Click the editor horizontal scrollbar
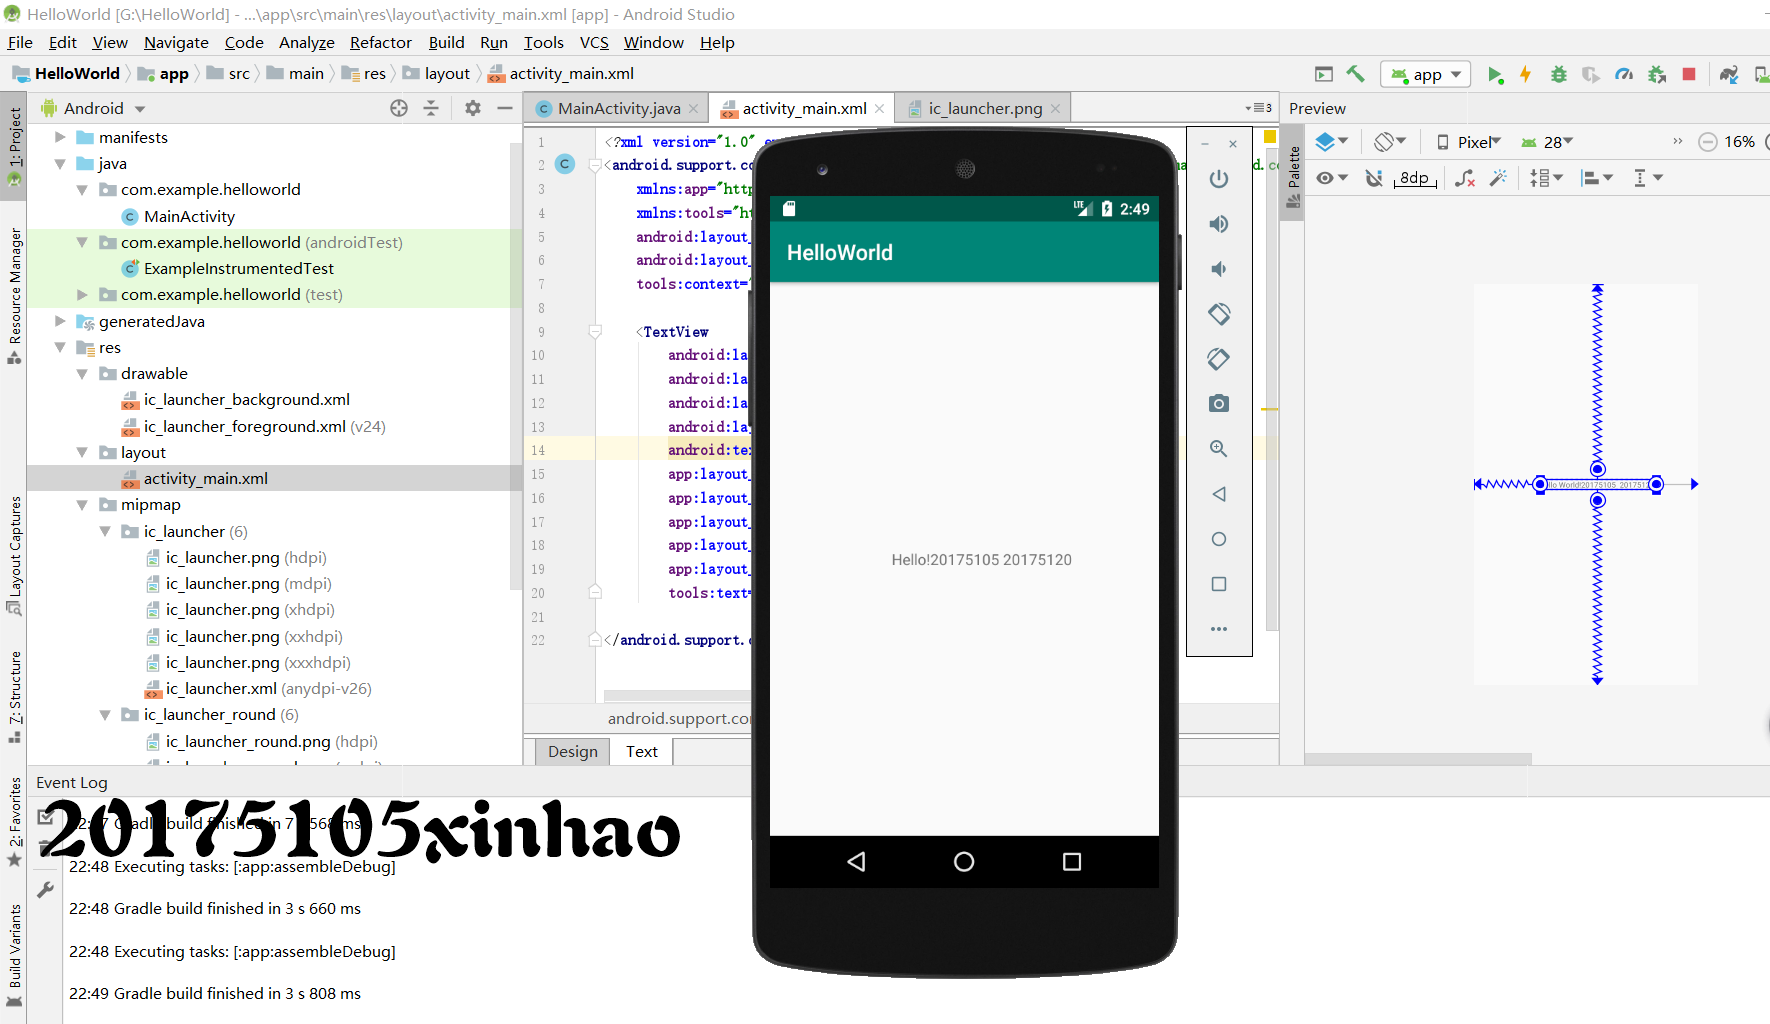Viewport: 1770px width, 1024px height. point(676,696)
